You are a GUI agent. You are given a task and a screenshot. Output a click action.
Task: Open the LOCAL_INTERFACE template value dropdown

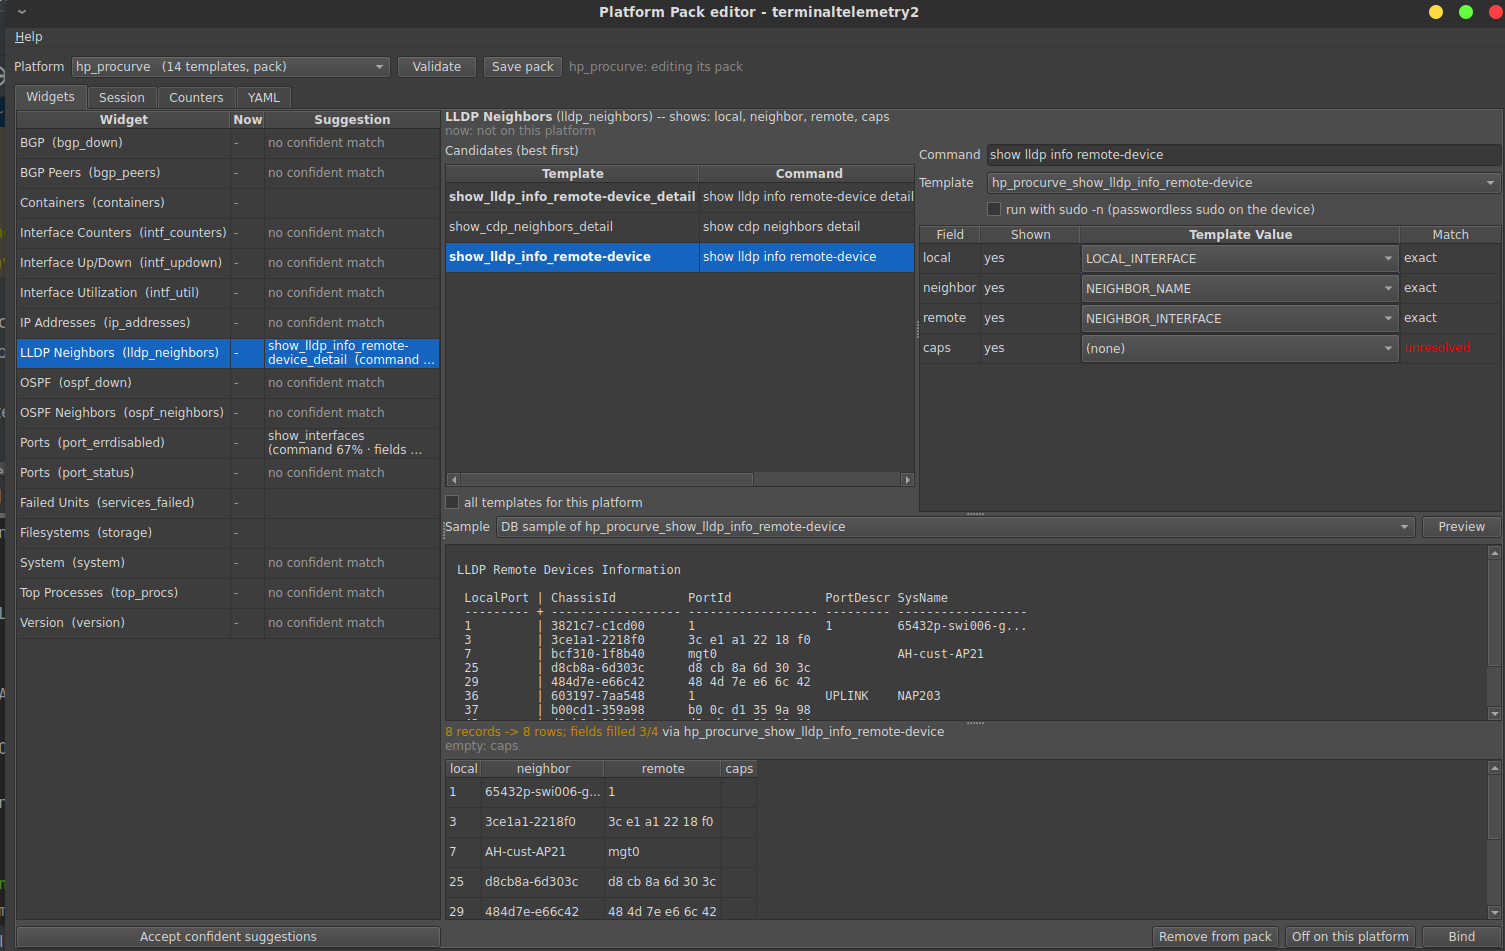pyautogui.click(x=1239, y=258)
